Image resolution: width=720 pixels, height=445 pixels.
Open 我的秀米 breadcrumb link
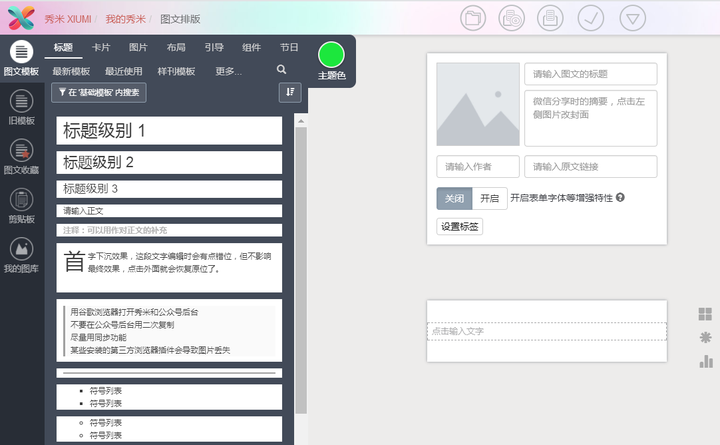tap(126, 19)
